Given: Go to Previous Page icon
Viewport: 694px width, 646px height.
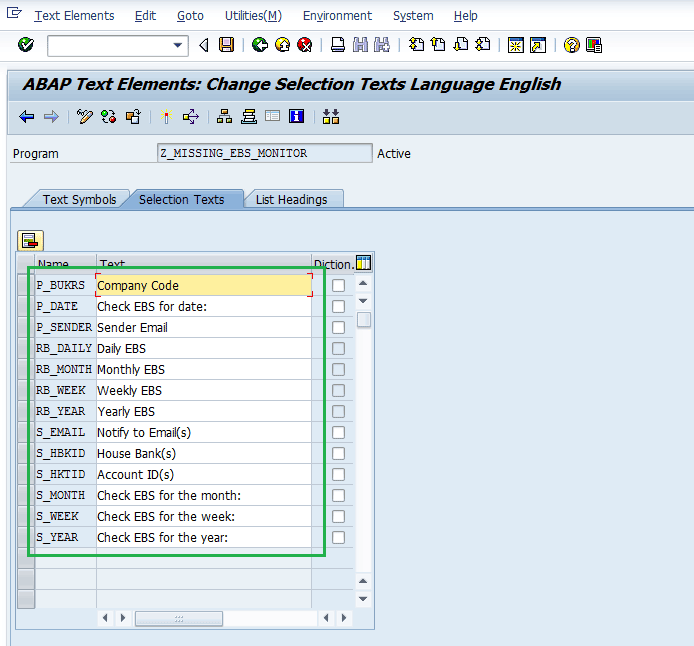Looking at the screenshot, I should (438, 45).
